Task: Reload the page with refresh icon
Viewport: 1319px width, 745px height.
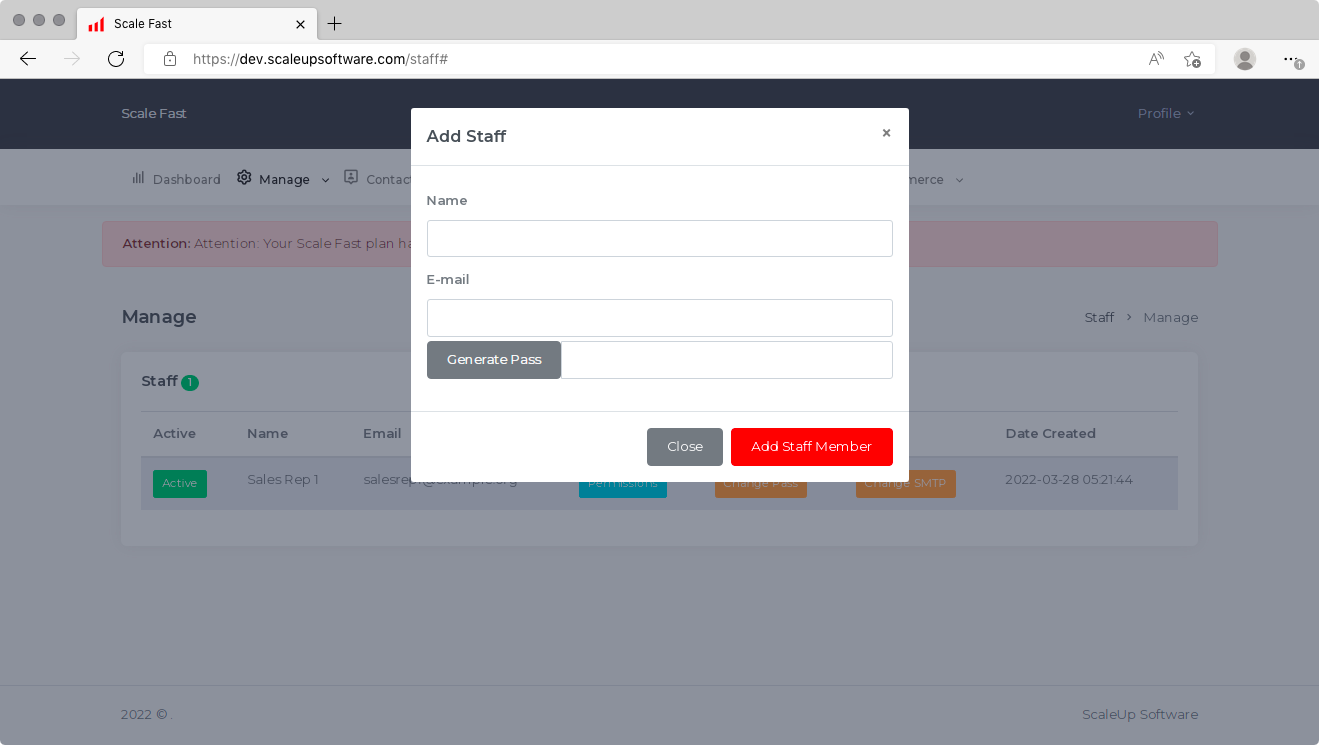Action: click(x=116, y=59)
